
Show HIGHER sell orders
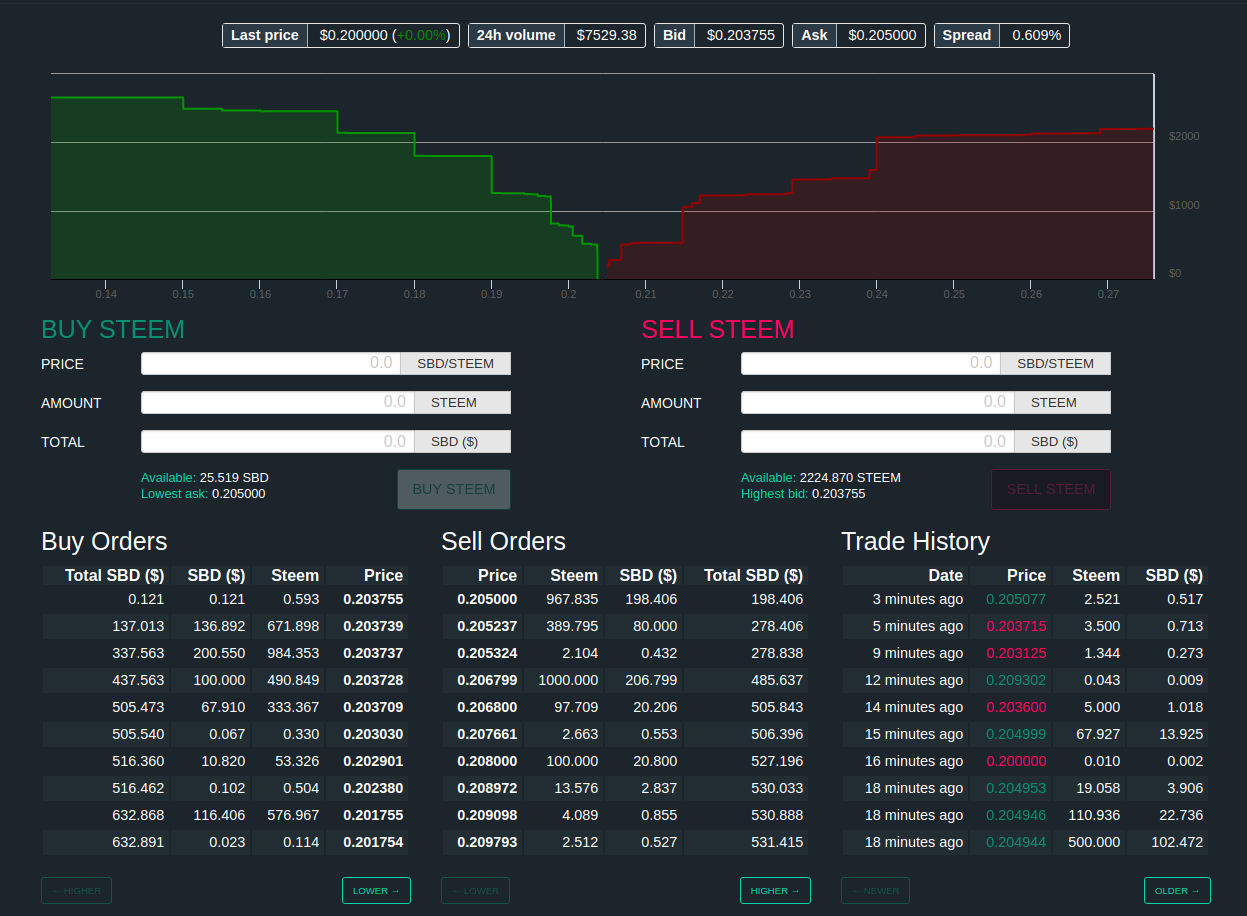click(x=775, y=890)
